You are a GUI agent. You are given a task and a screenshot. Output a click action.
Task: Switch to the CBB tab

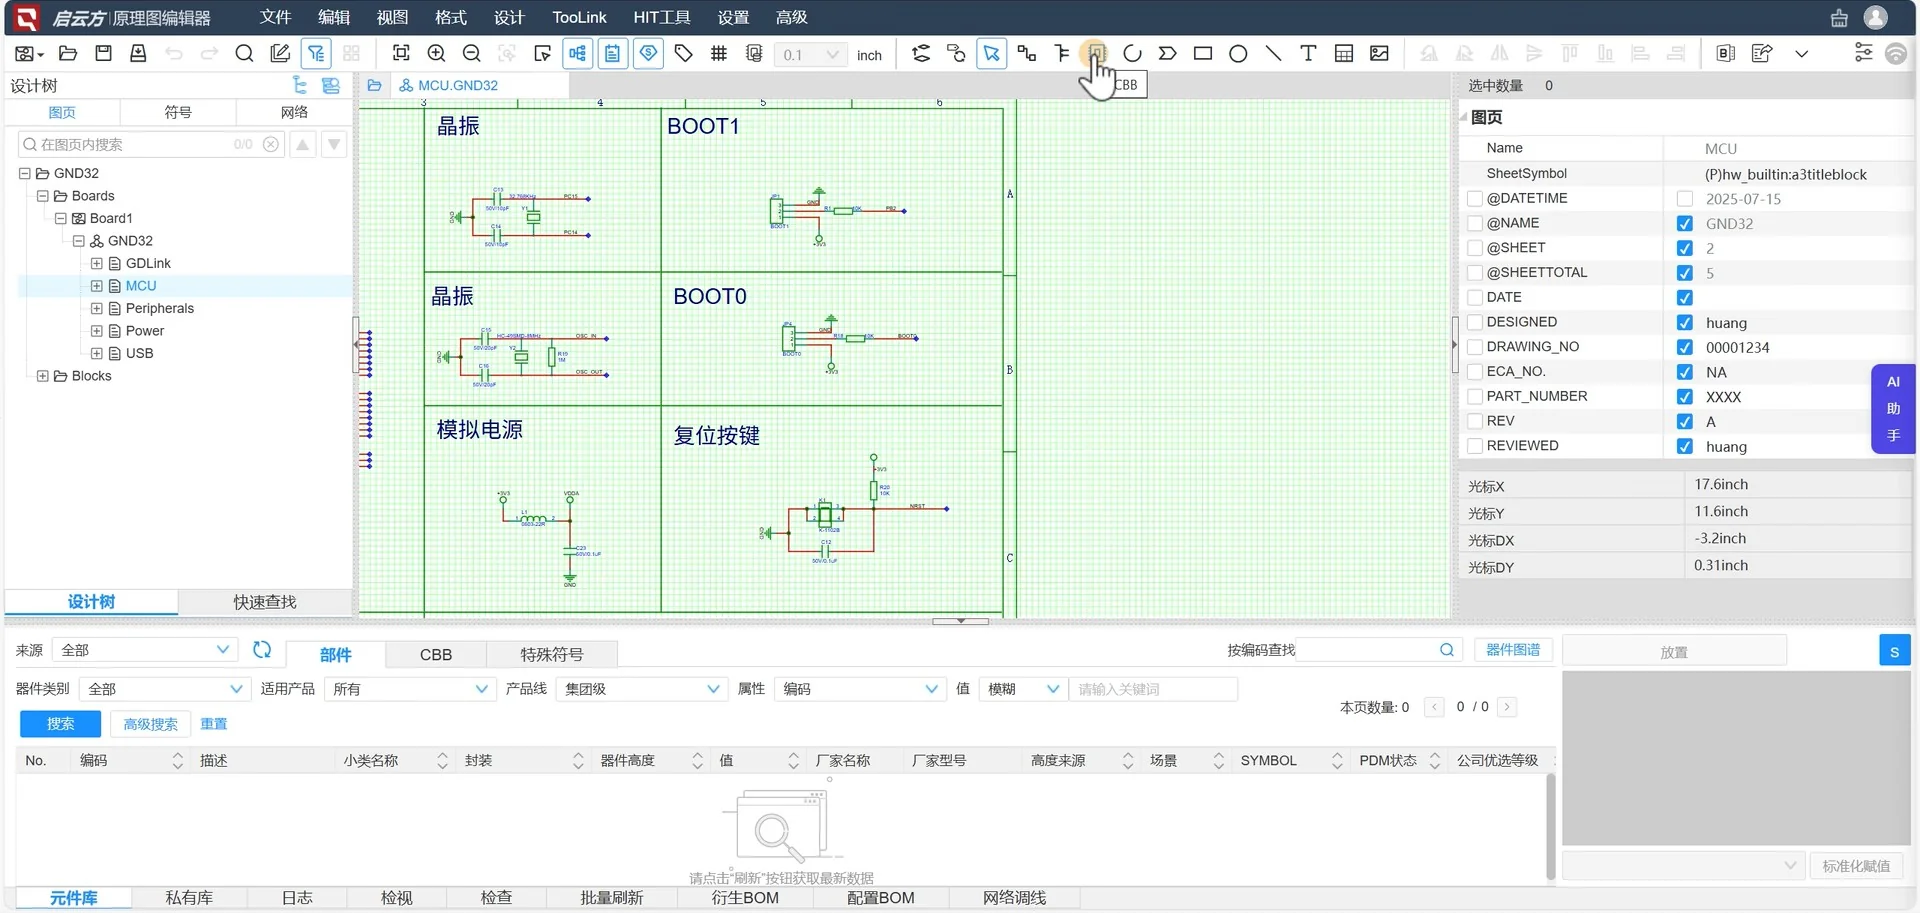point(436,654)
